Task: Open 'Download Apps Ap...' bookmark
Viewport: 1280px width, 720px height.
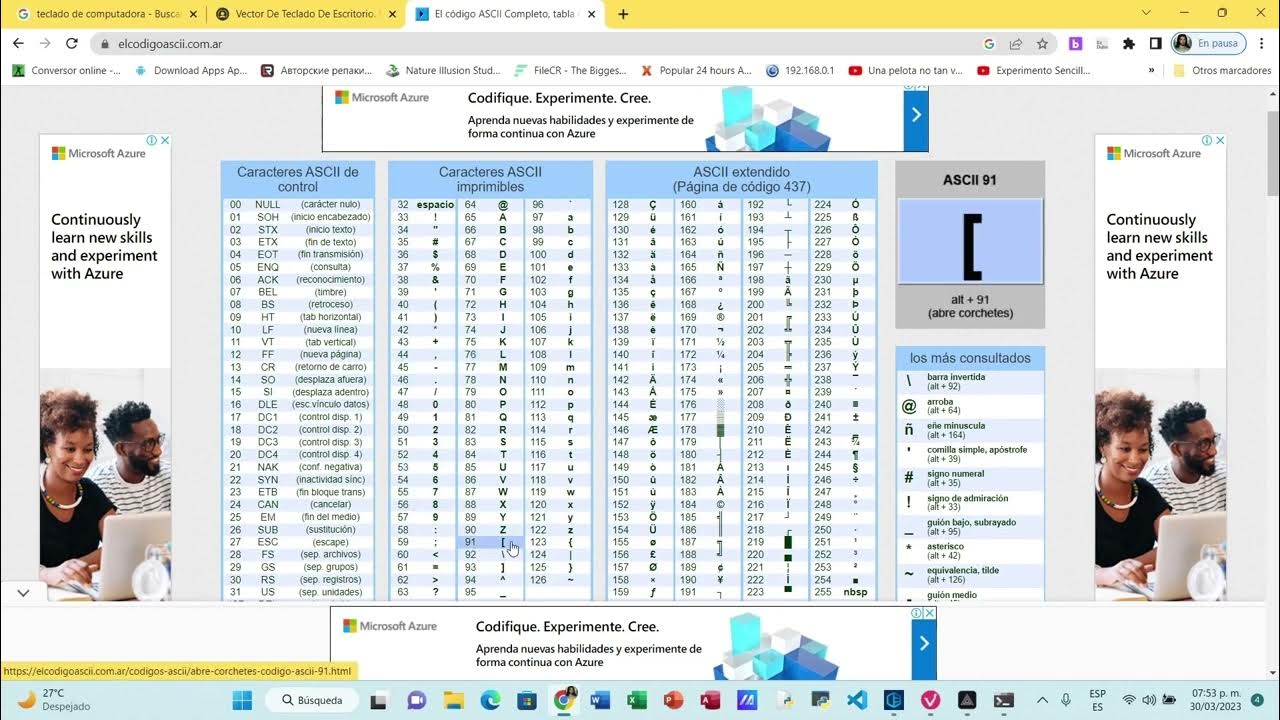Action: [x=191, y=71]
